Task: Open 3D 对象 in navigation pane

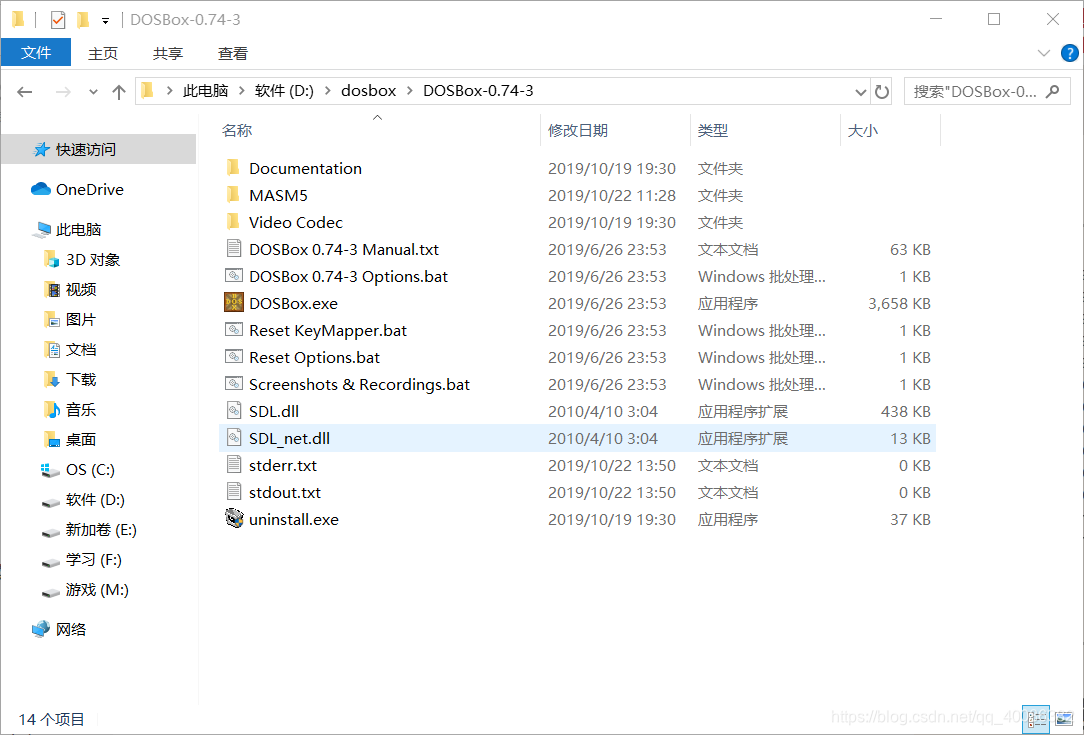Action: pos(93,259)
